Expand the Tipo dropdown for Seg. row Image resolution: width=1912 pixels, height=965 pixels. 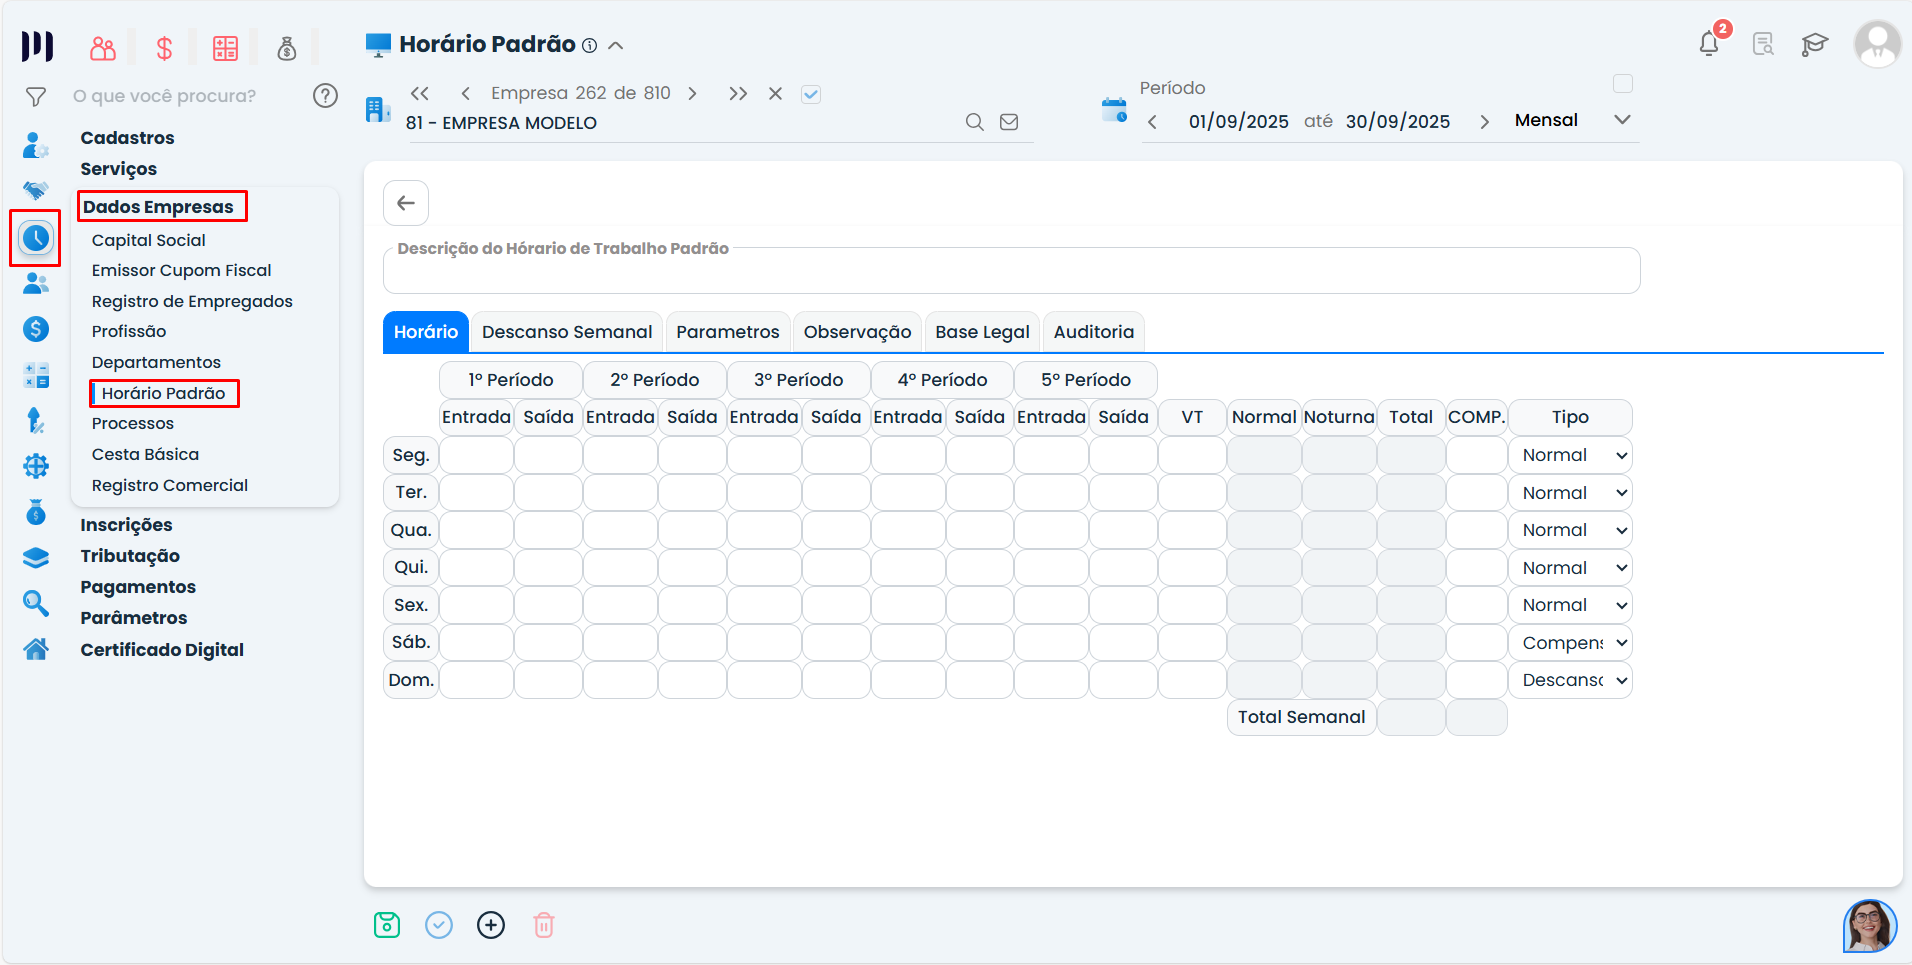click(1570, 455)
